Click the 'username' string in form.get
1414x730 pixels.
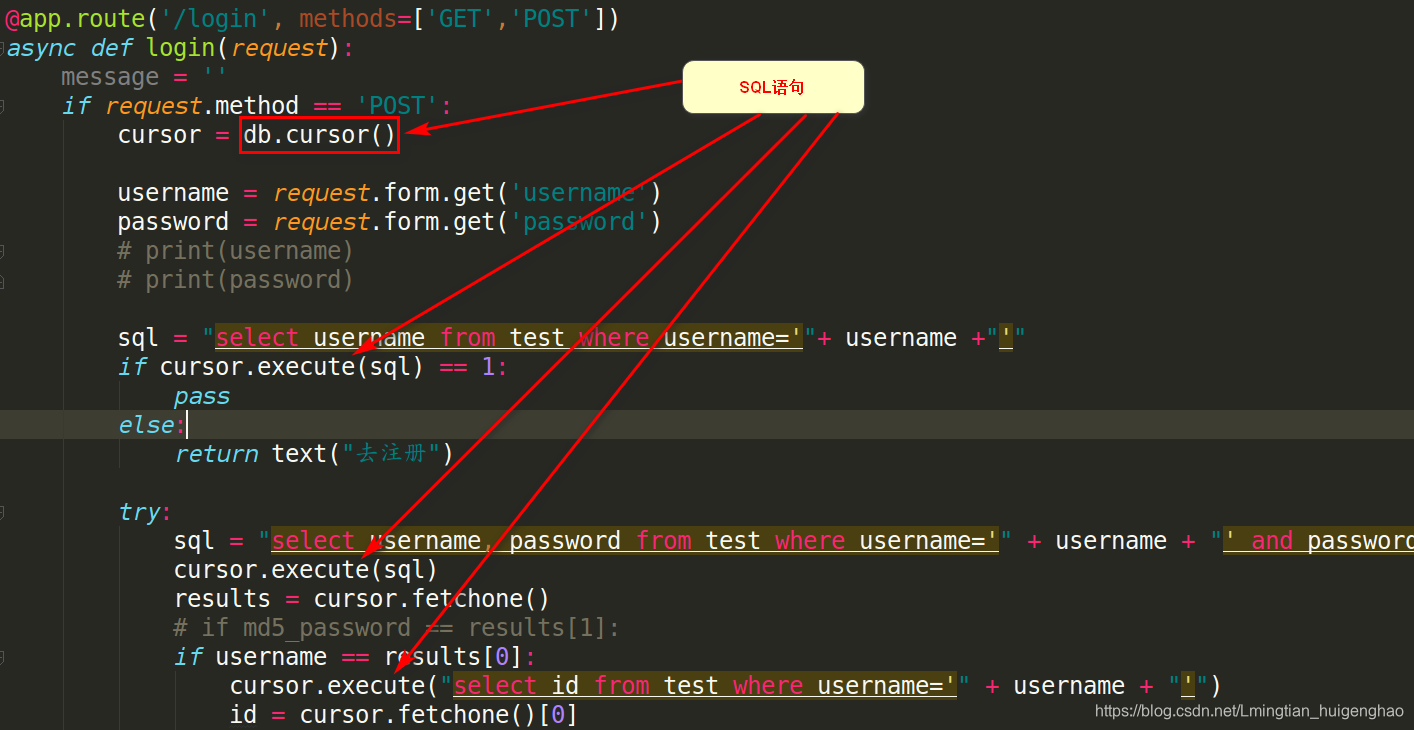click(x=579, y=193)
